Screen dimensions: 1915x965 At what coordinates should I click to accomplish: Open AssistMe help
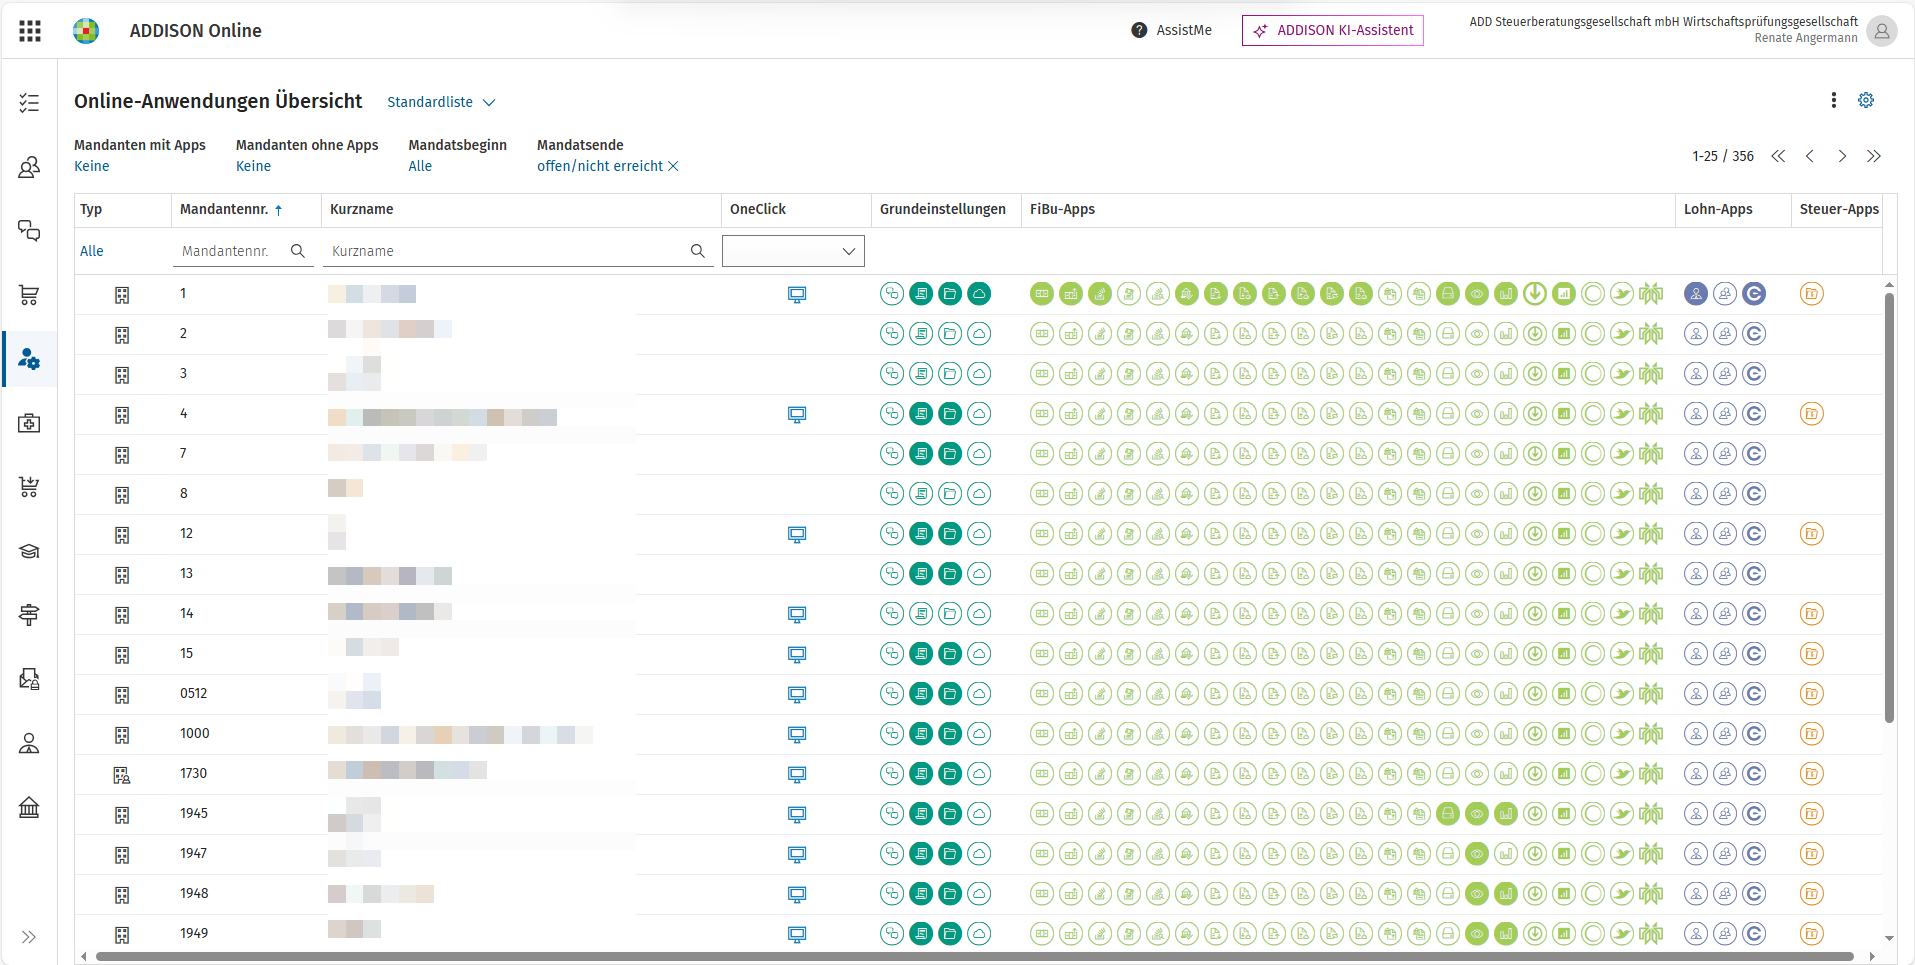(1171, 30)
